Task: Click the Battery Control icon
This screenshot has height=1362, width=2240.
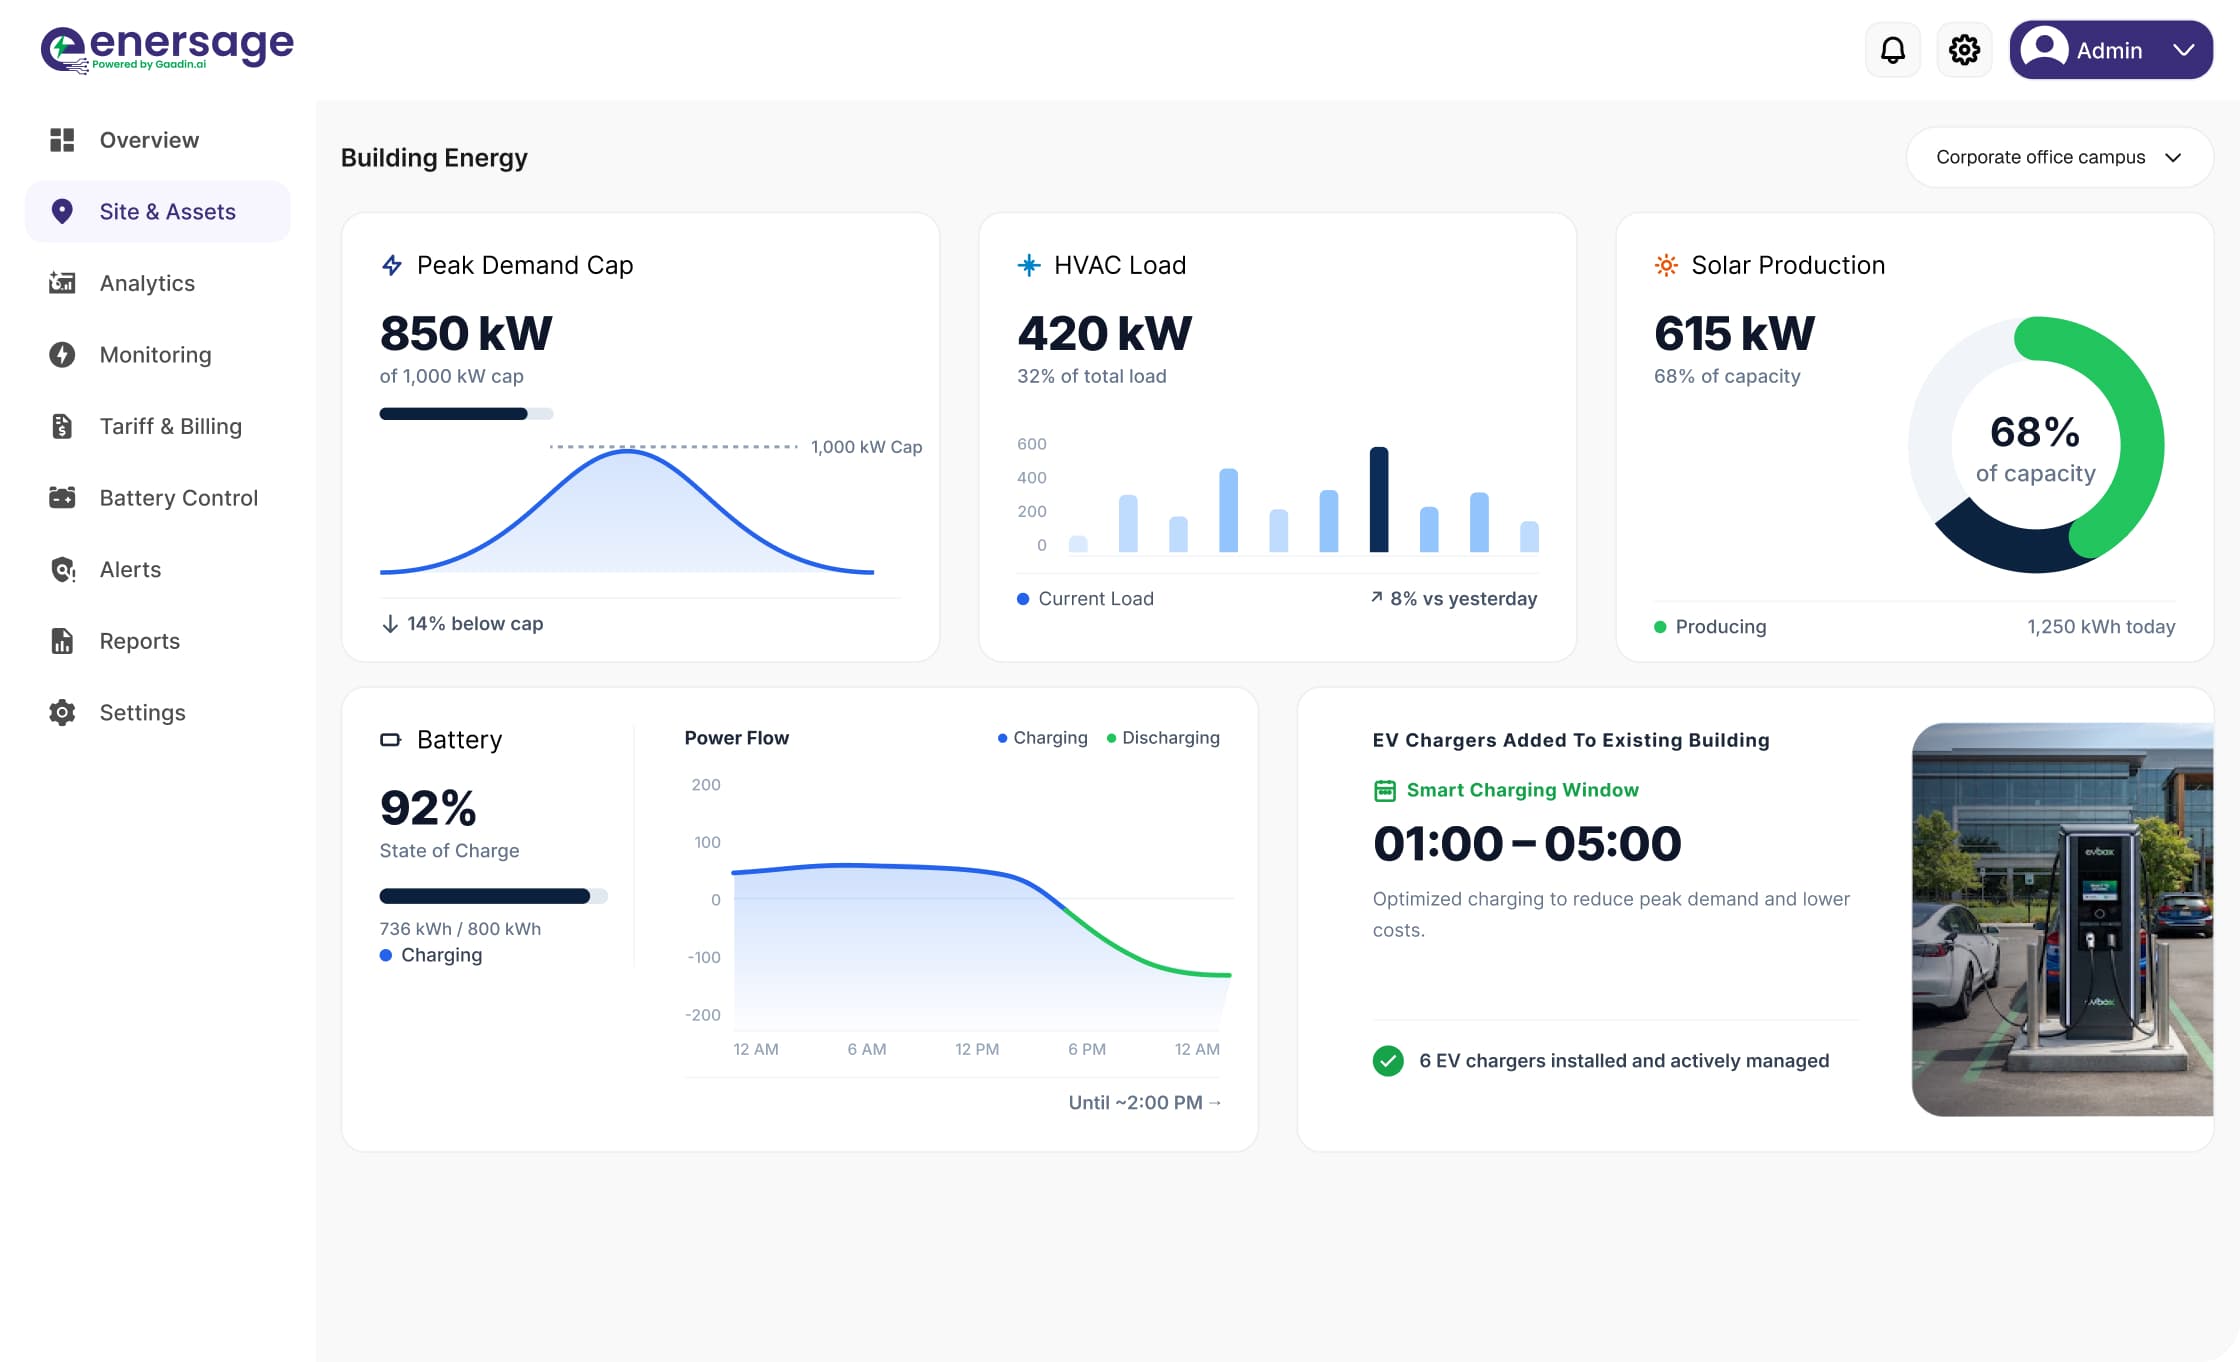Action: point(62,498)
